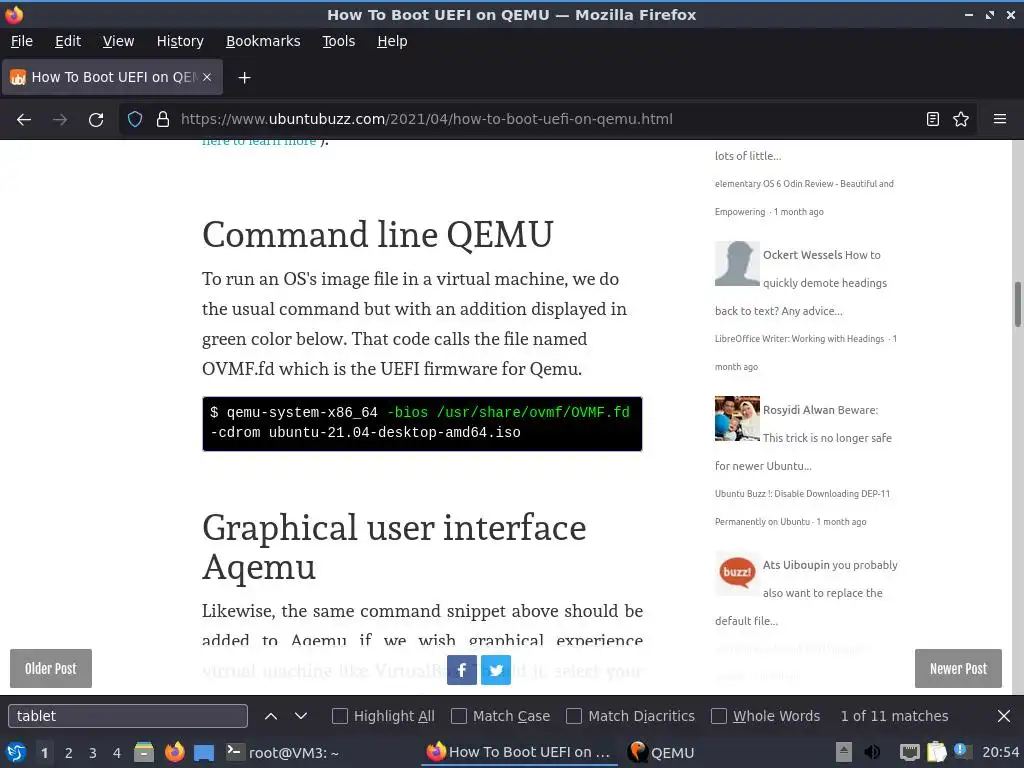Open the Tools menu
This screenshot has width=1024, height=768.
tap(338, 41)
